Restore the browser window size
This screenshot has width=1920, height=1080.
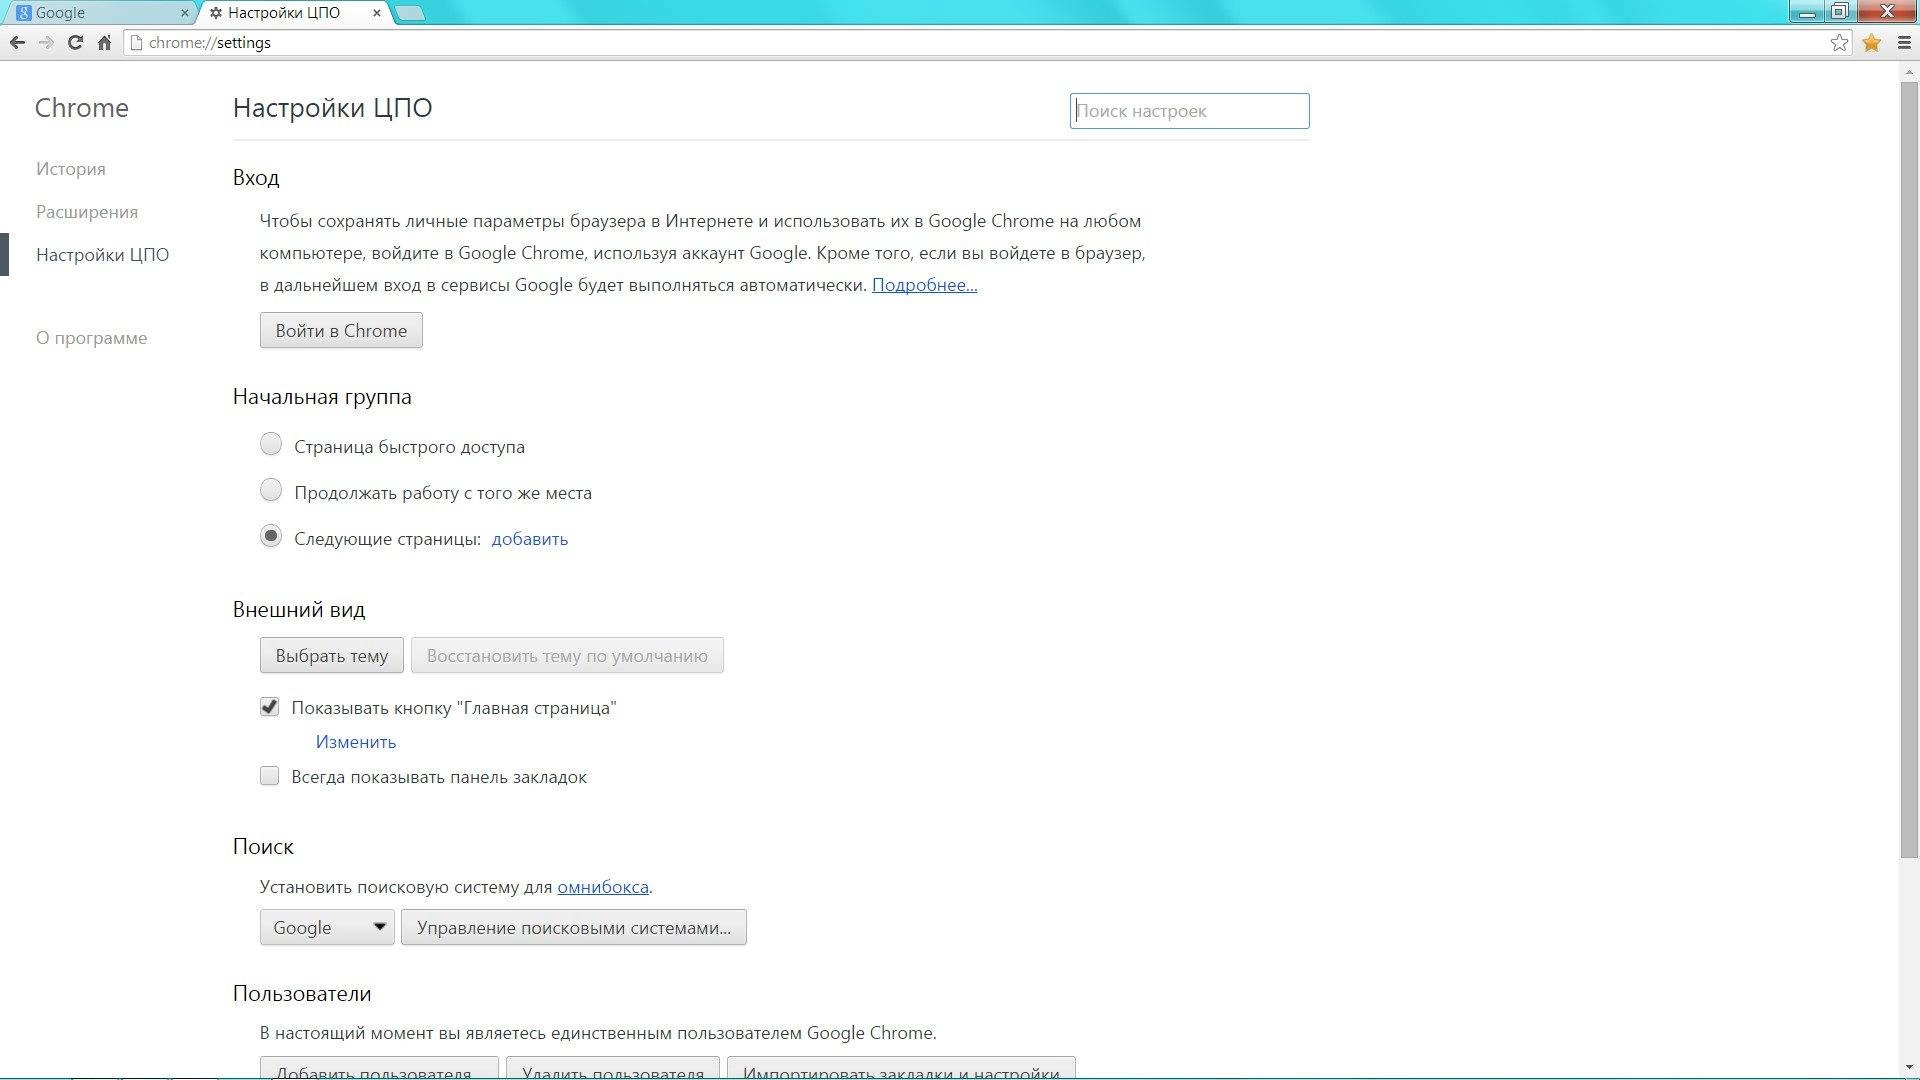coord(1840,12)
